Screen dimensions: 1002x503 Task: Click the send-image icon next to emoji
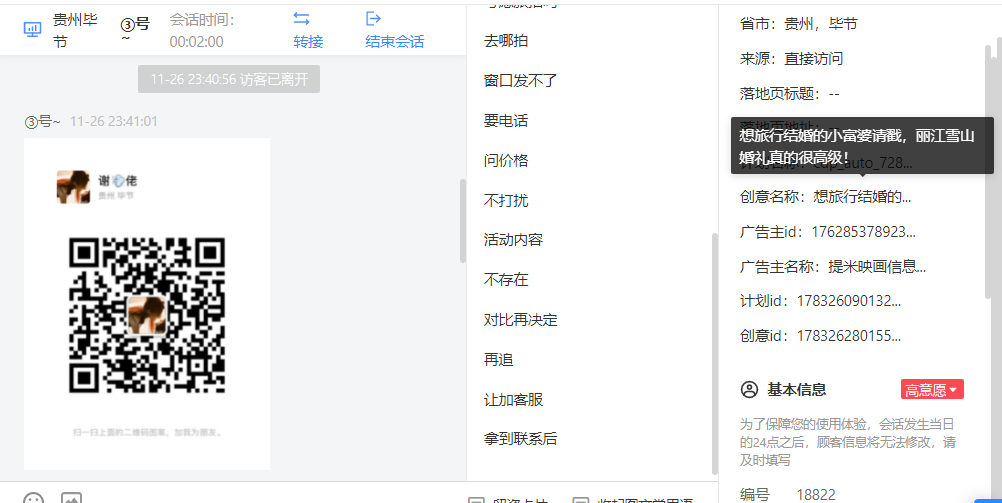[71, 498]
